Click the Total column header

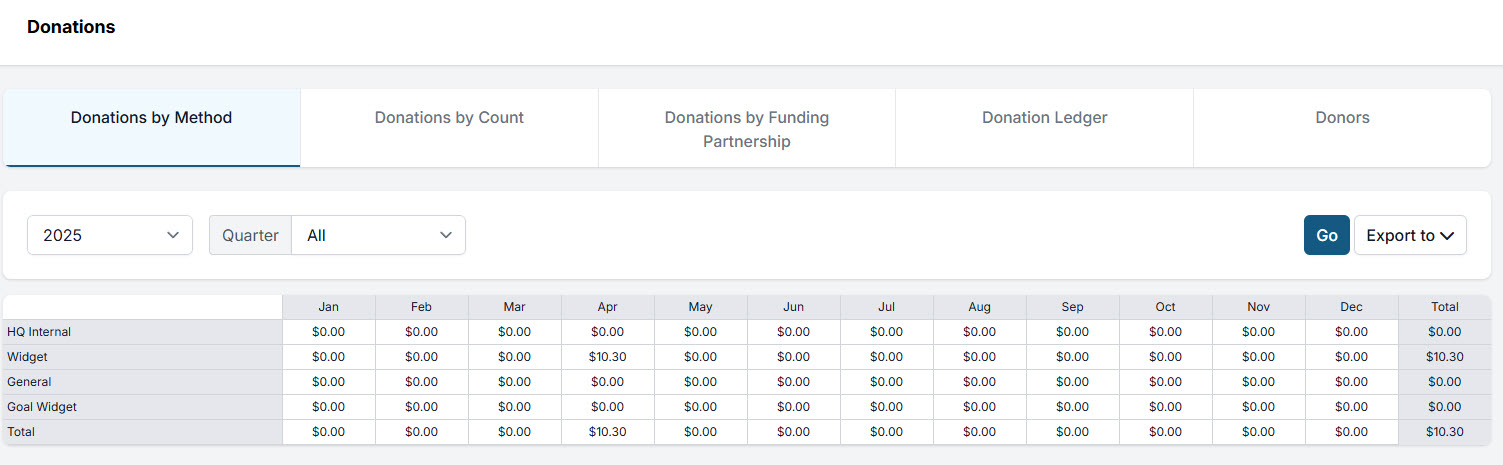tap(1445, 307)
